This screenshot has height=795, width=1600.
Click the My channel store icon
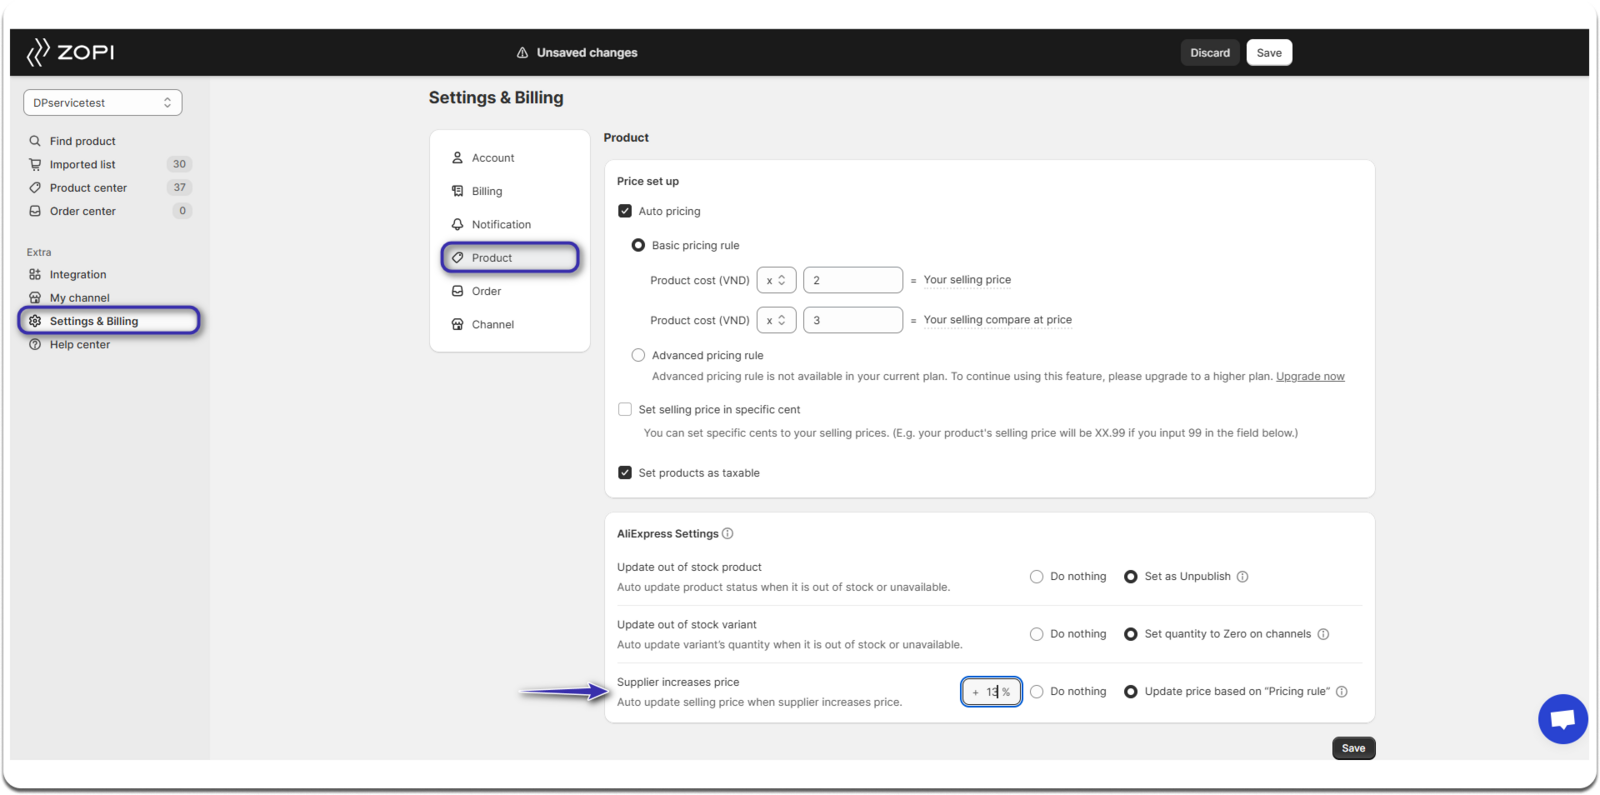35,298
